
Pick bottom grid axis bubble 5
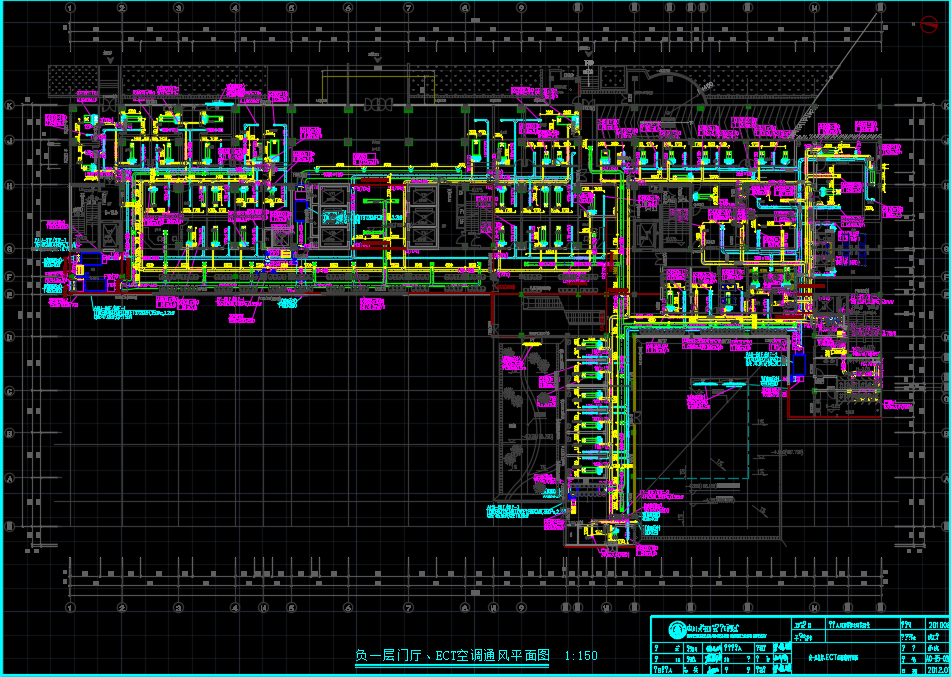(x=291, y=607)
